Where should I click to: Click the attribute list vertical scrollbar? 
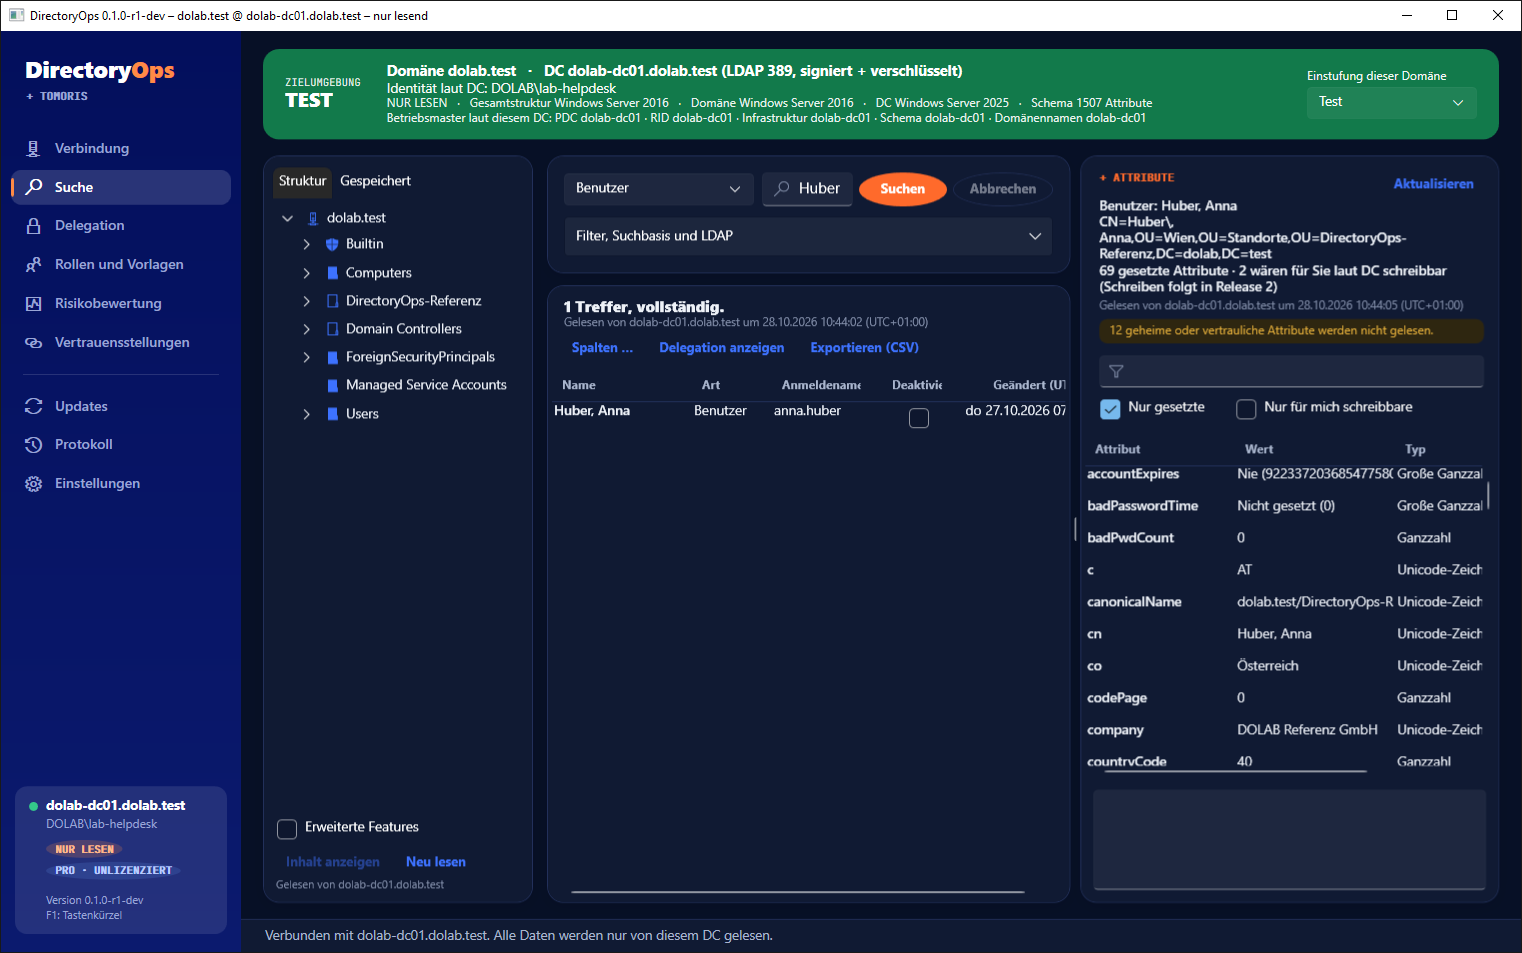click(1488, 495)
